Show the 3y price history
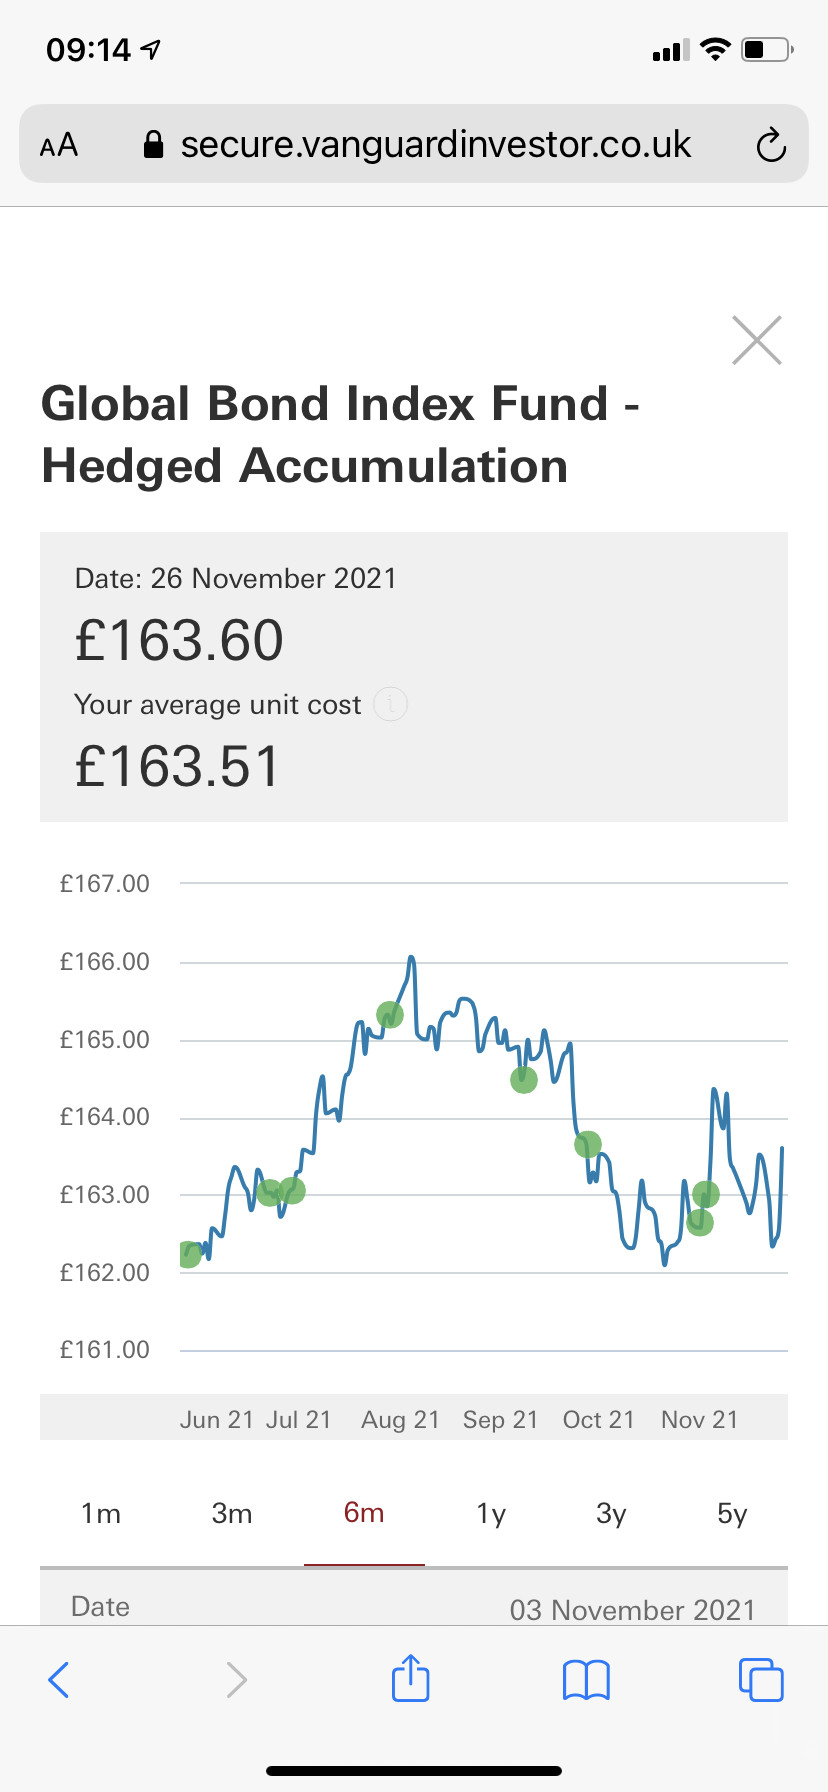This screenshot has width=828, height=1792. coord(611,1513)
